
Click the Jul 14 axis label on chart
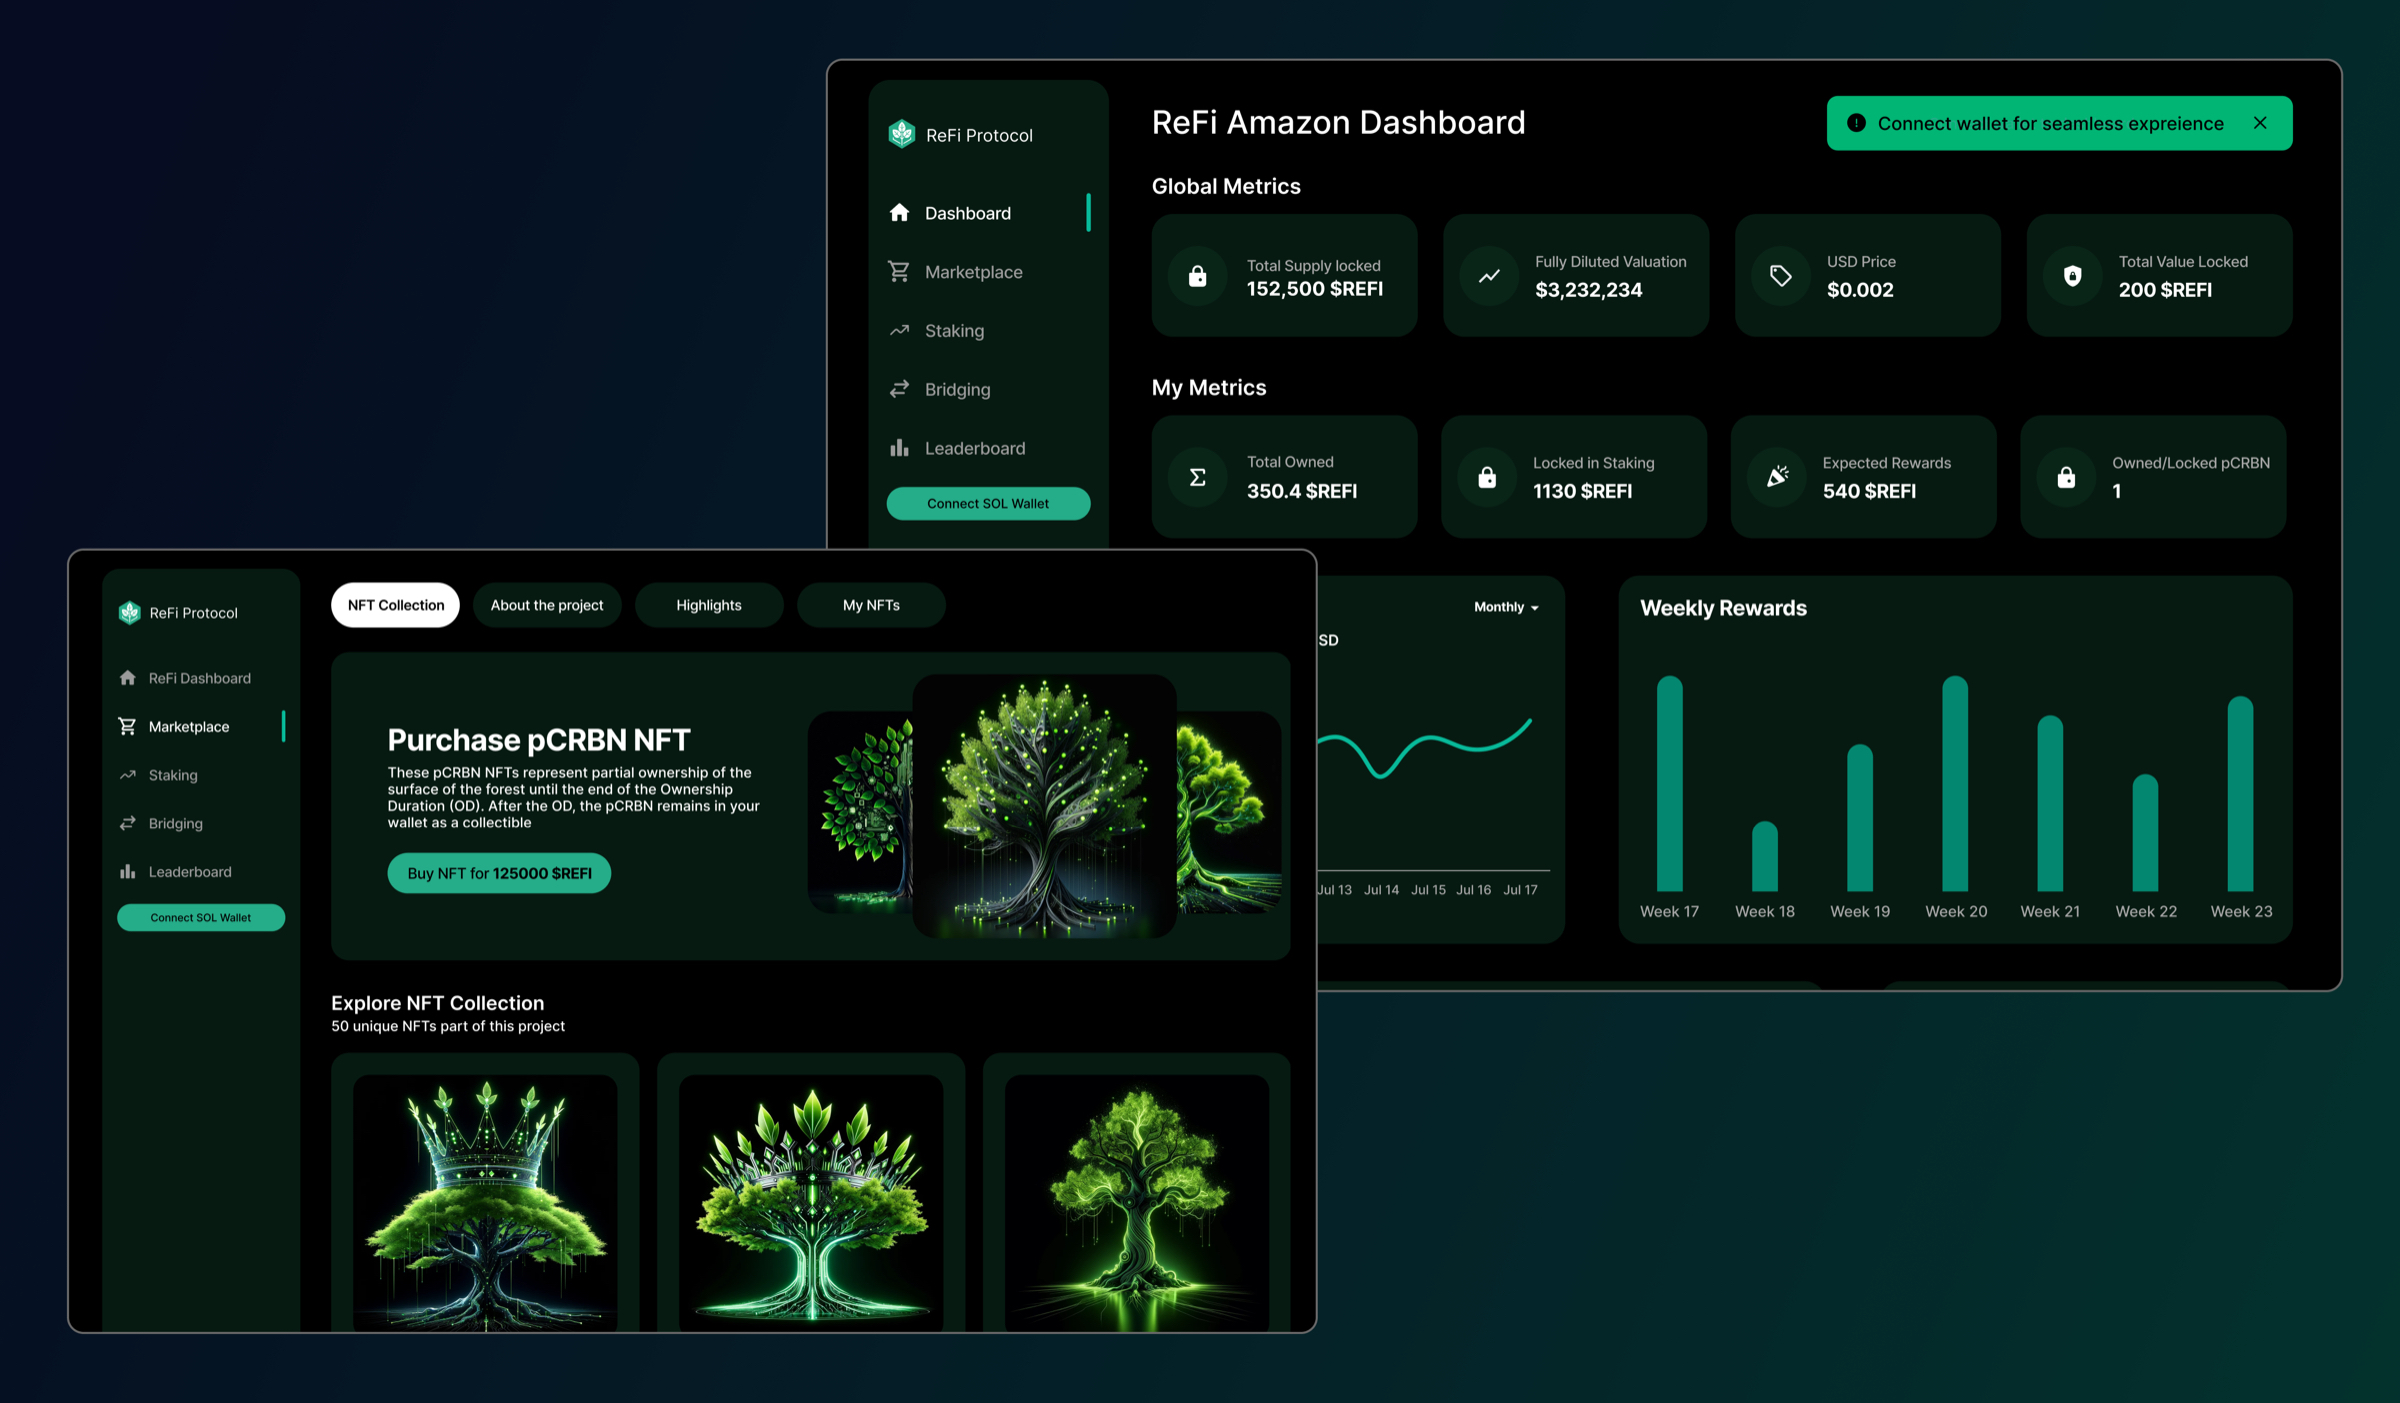coord(1381,889)
